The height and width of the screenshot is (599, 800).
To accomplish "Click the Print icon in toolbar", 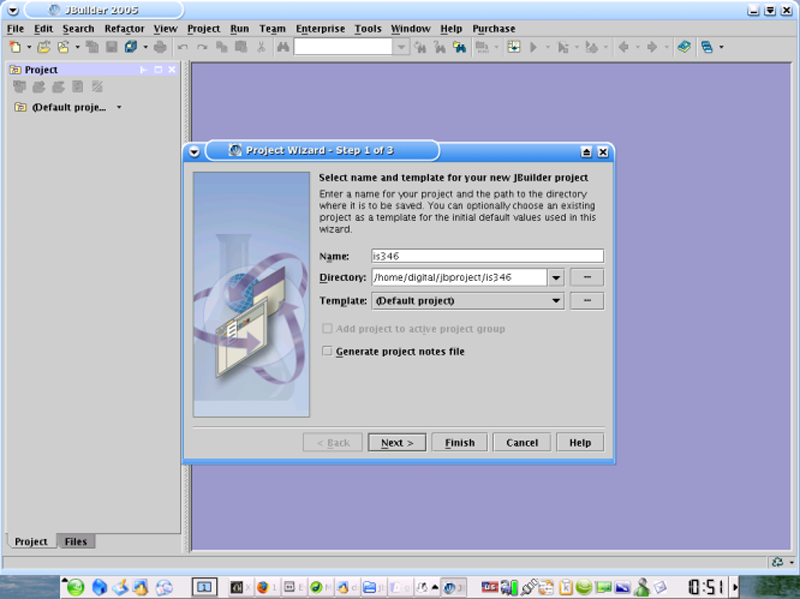I will coord(160,47).
